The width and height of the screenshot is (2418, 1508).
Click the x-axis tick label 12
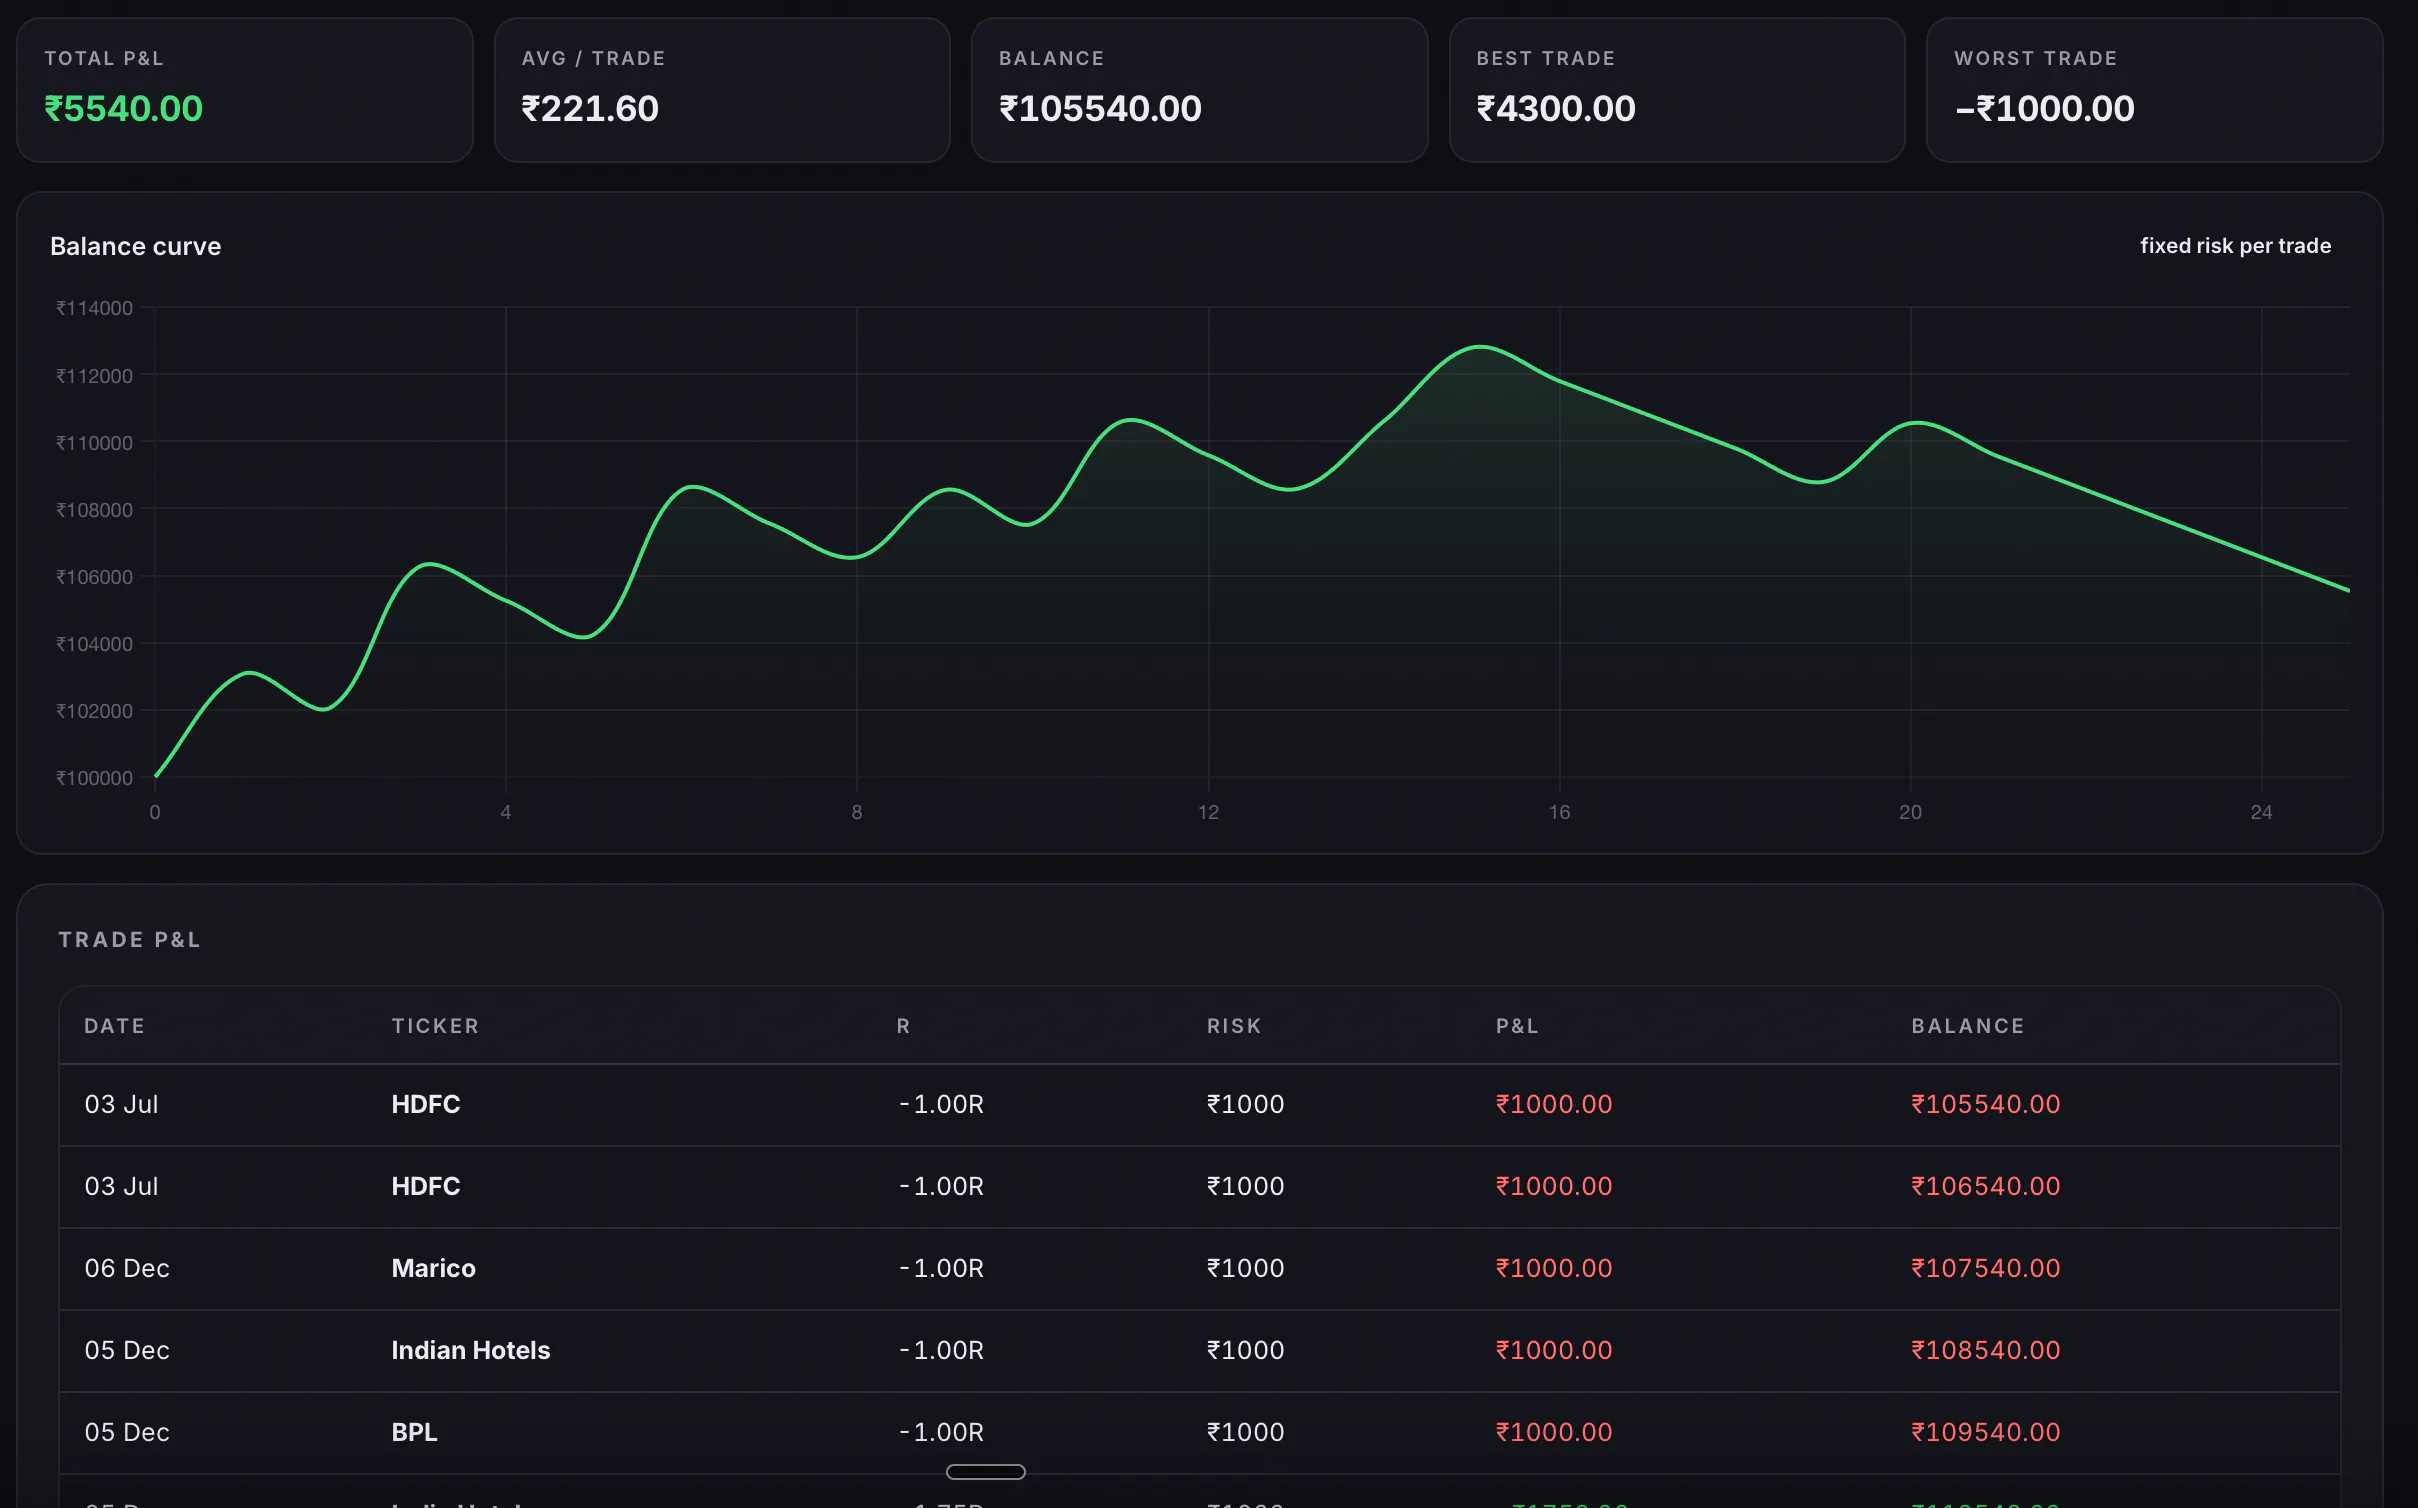[1208, 812]
